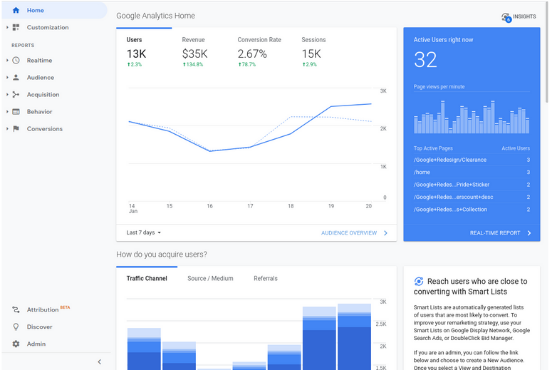Click arrow icon beside Audience Overview
This screenshot has width=550, height=370.
pos(385,233)
